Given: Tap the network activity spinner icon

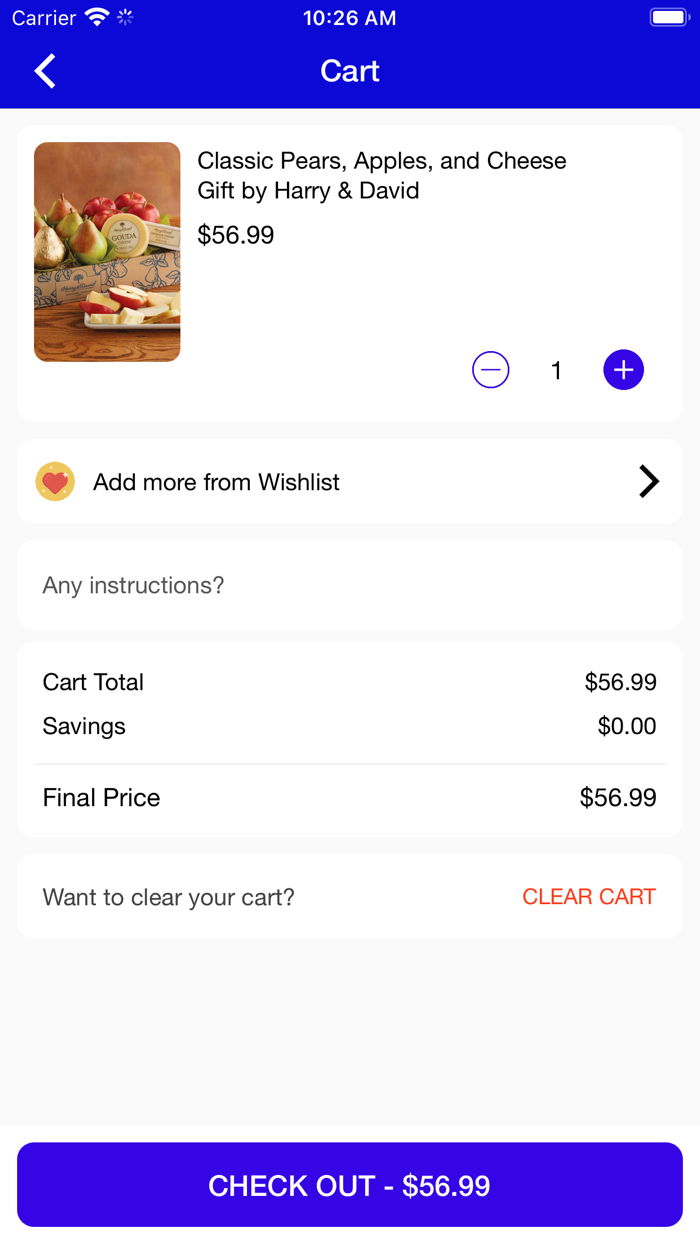Looking at the screenshot, I should [x=125, y=18].
